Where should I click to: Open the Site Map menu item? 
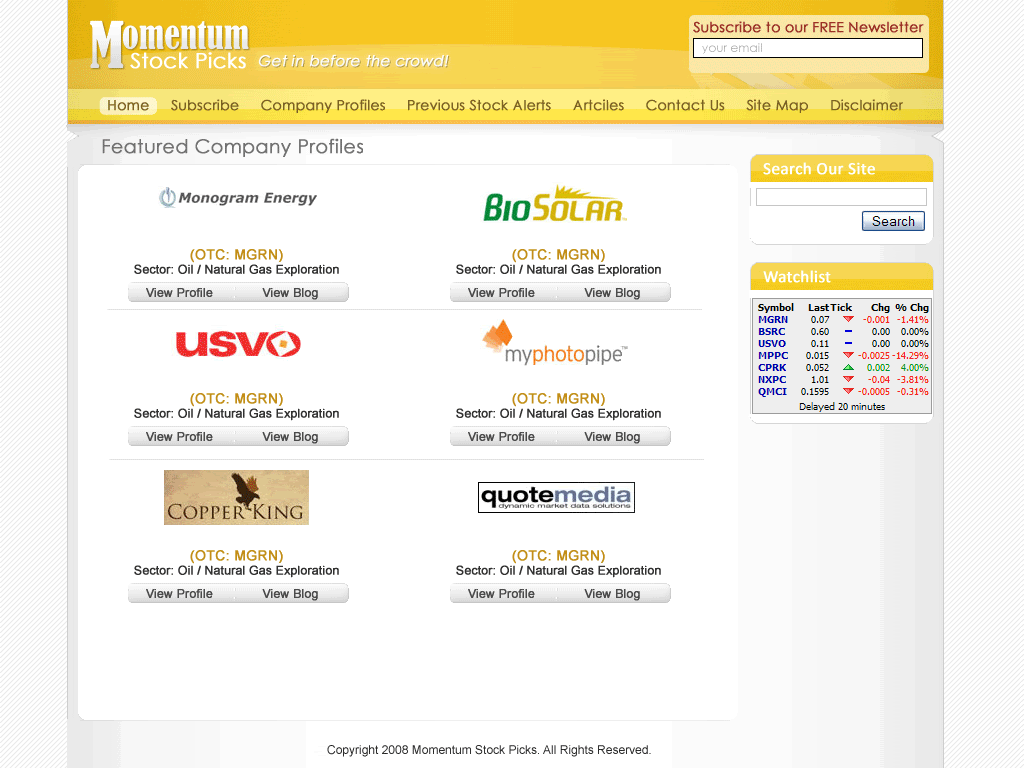pos(777,105)
